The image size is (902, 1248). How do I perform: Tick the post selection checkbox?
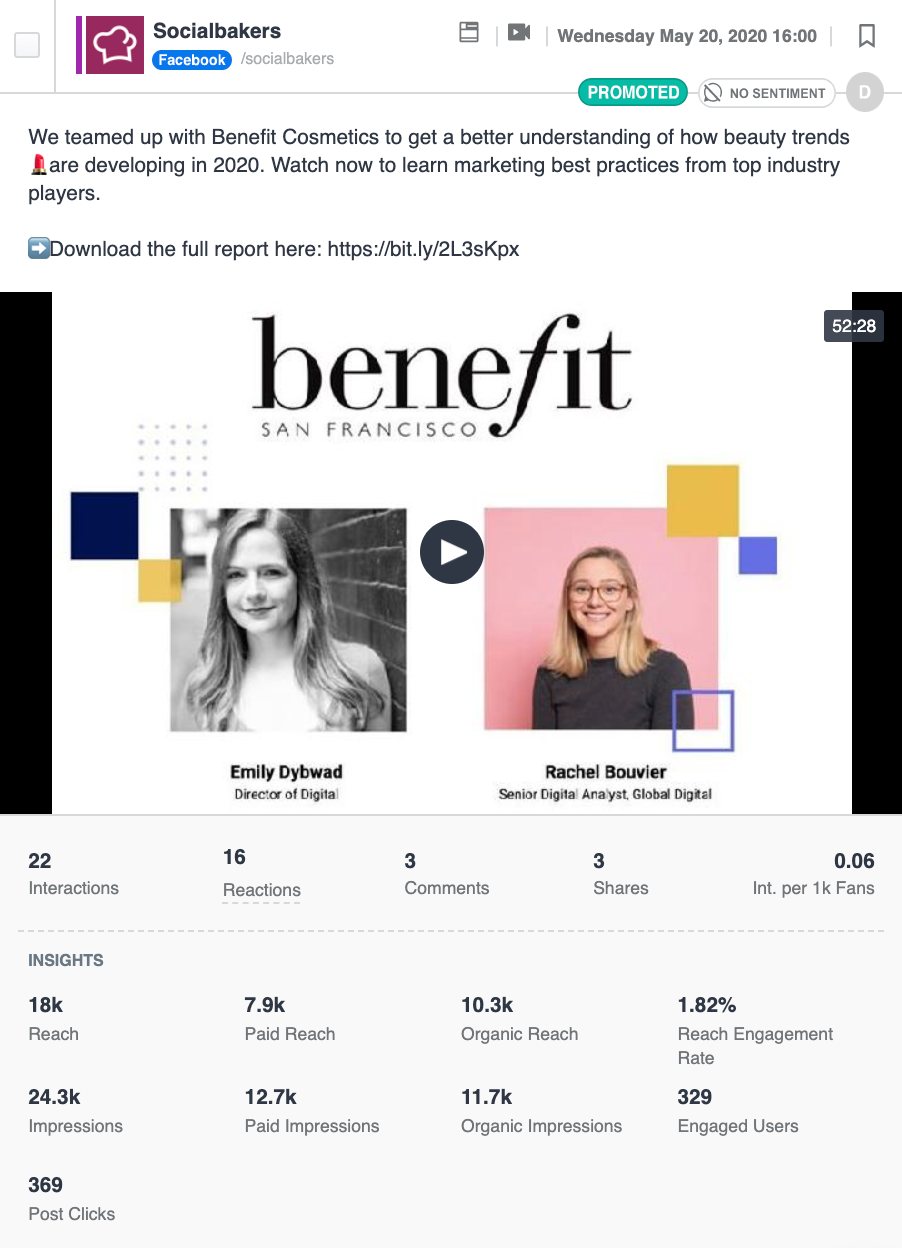(27, 45)
